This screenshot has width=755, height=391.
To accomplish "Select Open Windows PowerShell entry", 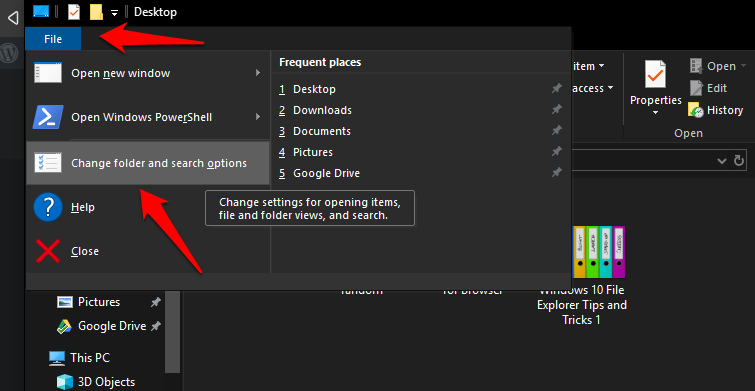I will (x=147, y=117).
